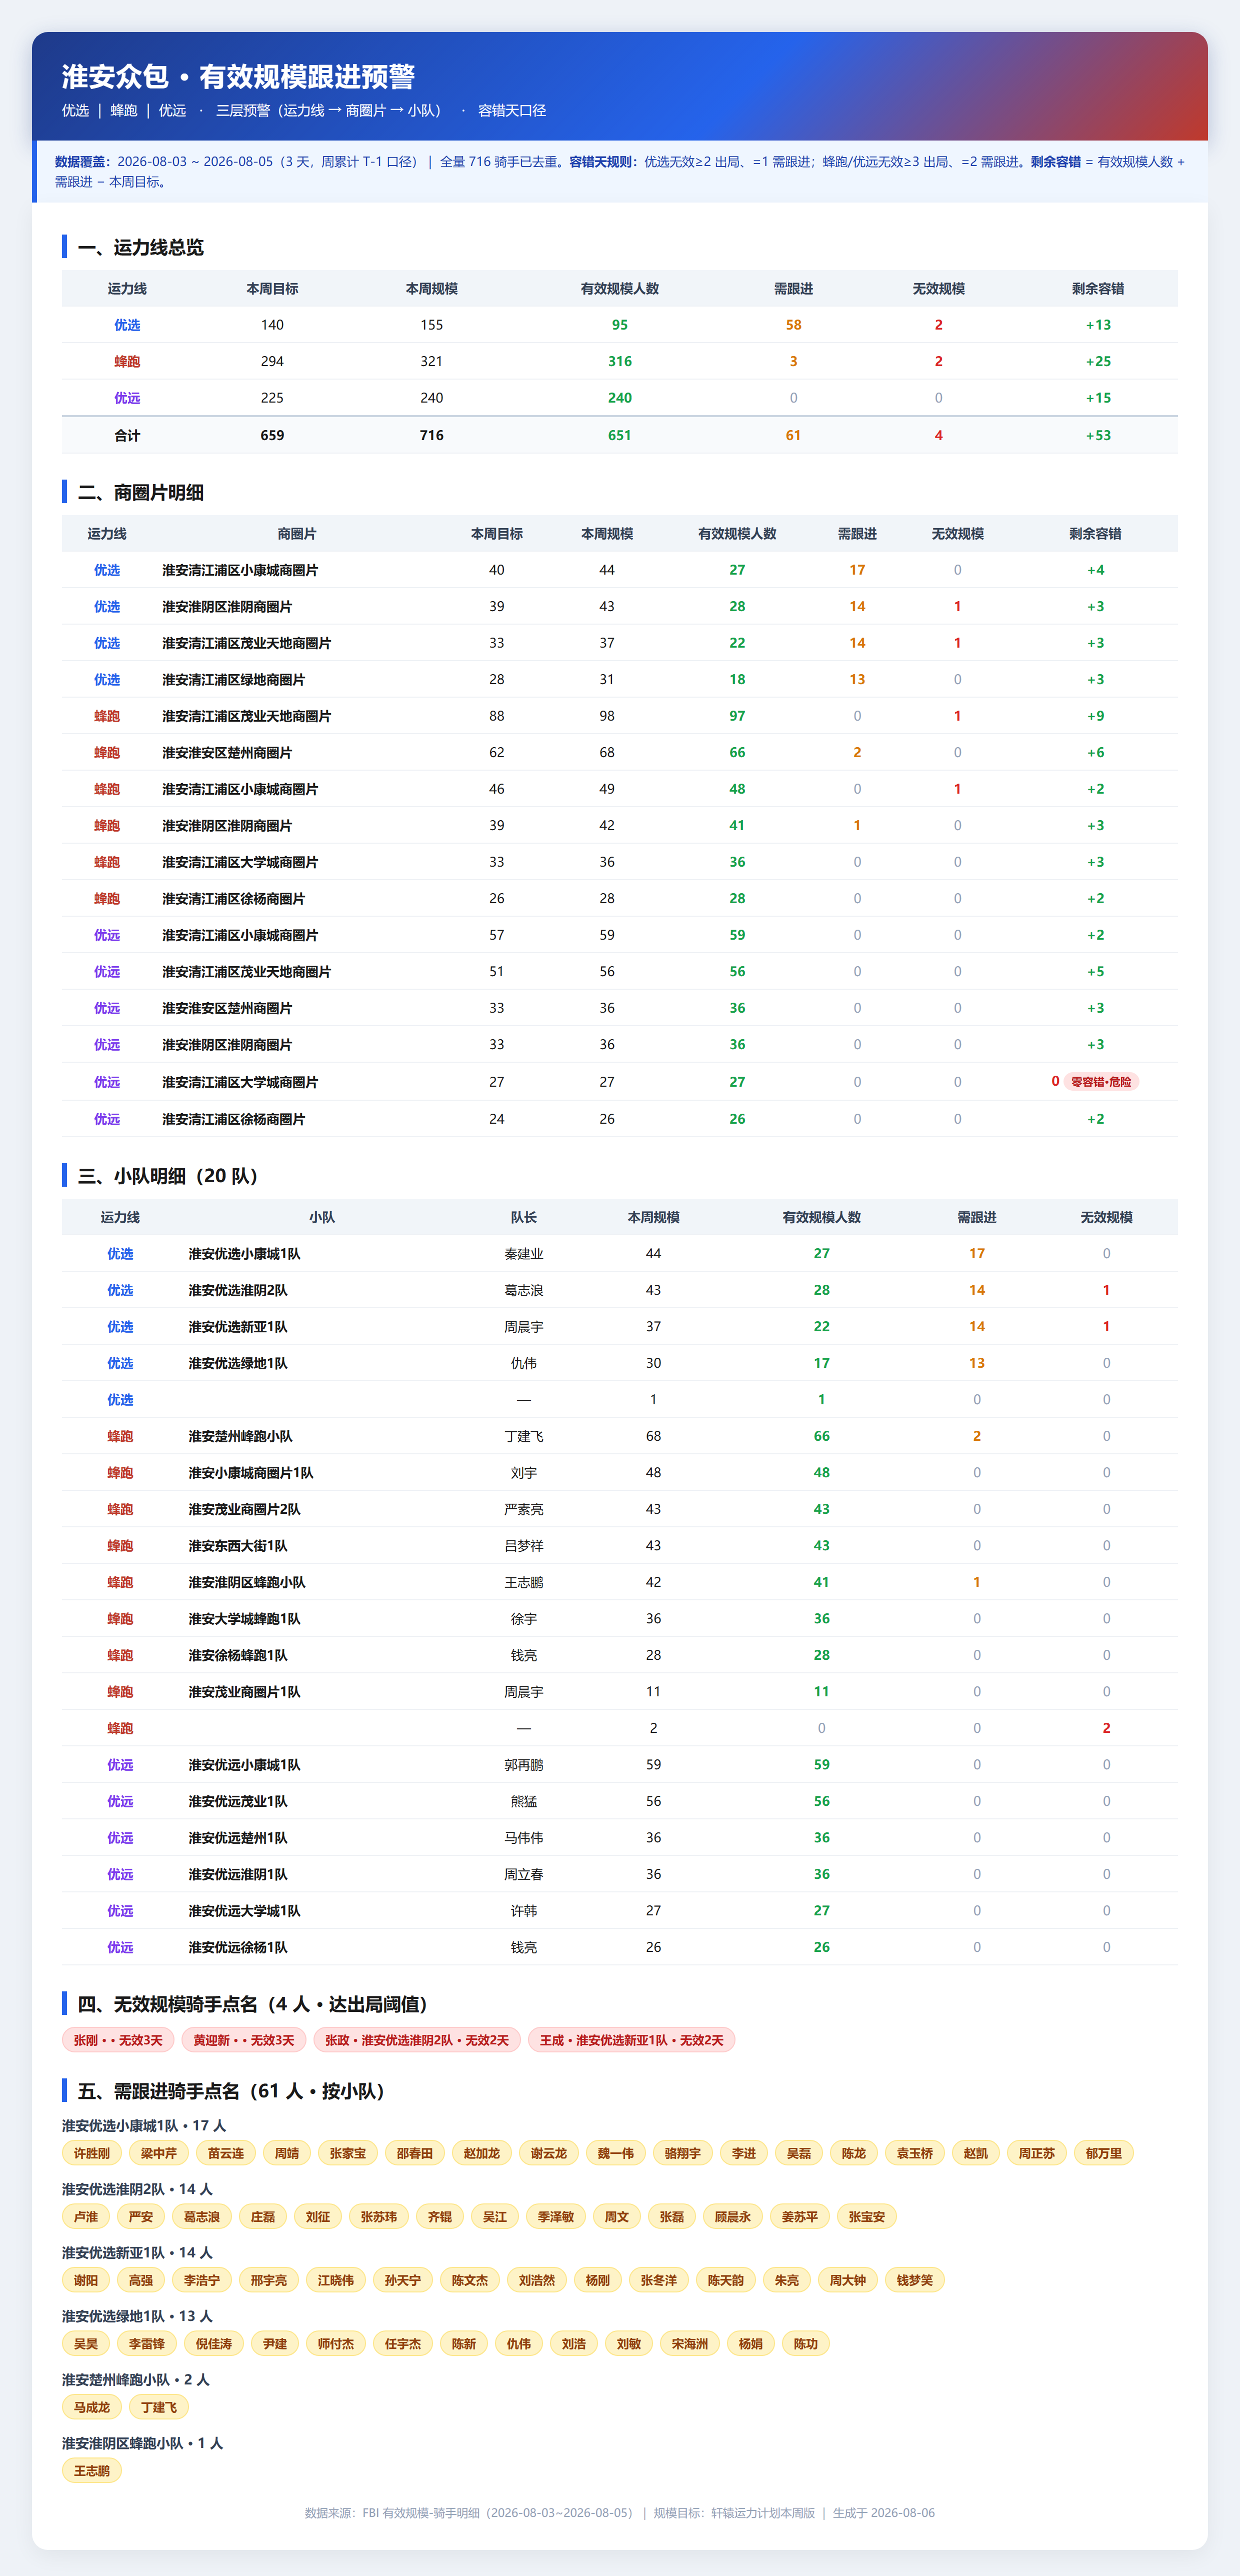Click squad name 淮安茂业商圈片2队
Screen dimensions: 1240x2576
coord(244,1509)
